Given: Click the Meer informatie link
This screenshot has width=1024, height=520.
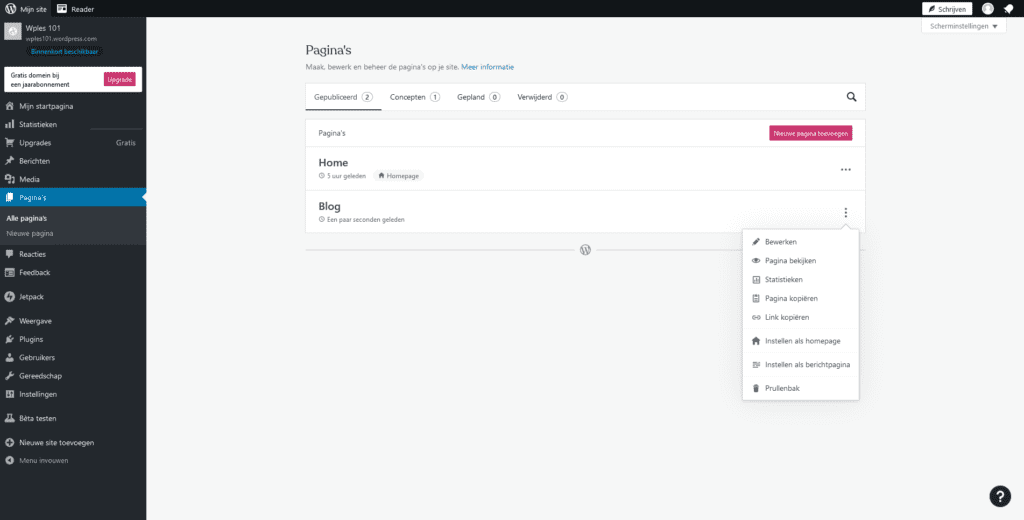Looking at the screenshot, I should click(x=487, y=67).
